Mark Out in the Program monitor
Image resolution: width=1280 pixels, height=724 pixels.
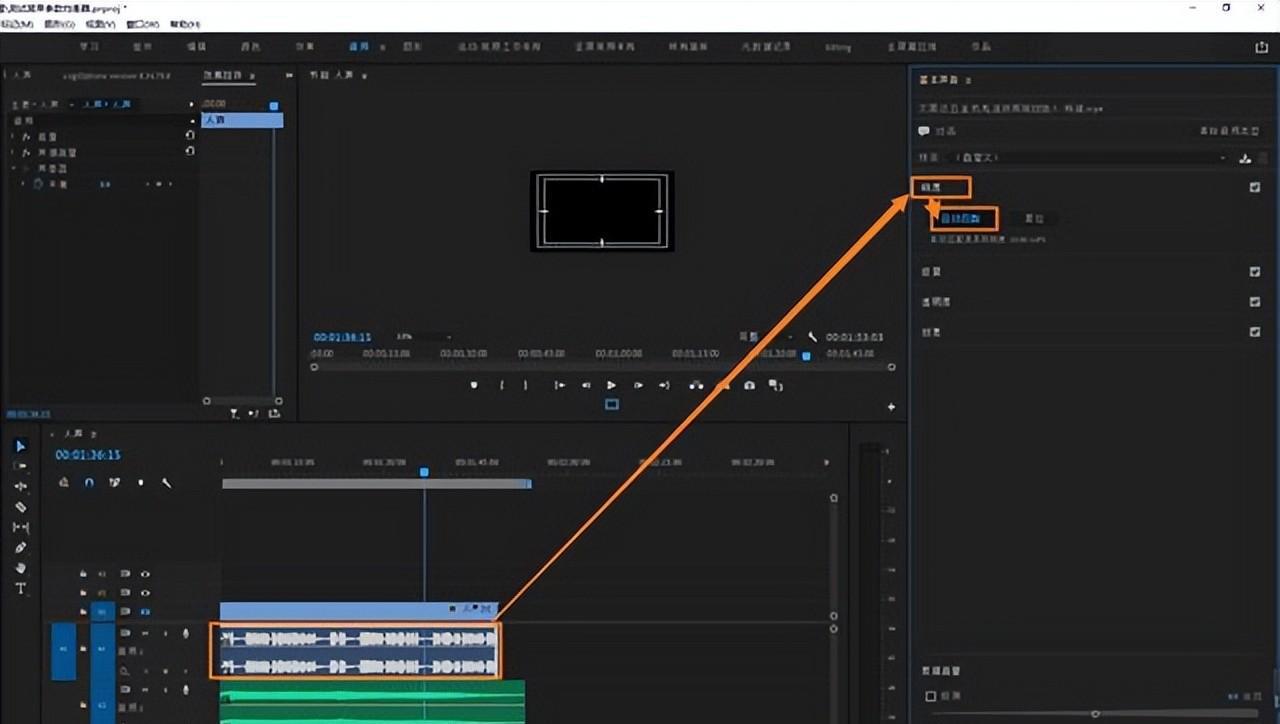click(x=526, y=385)
